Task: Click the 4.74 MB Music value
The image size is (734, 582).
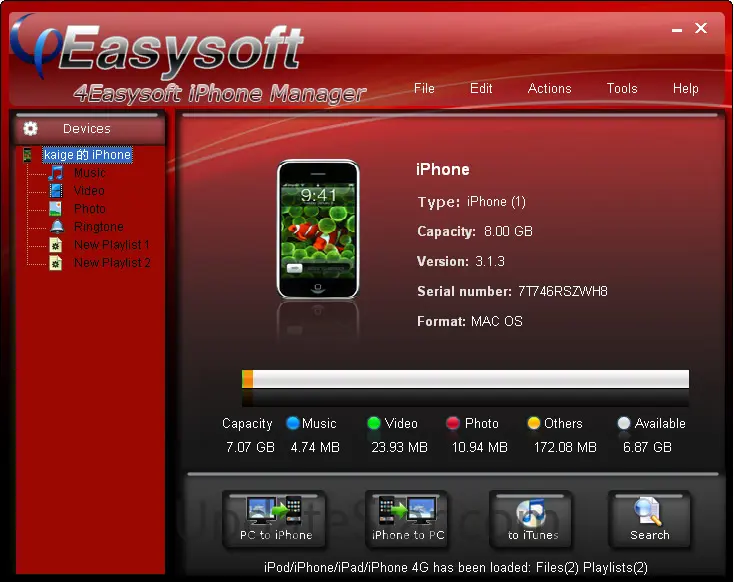Action: pos(315,447)
